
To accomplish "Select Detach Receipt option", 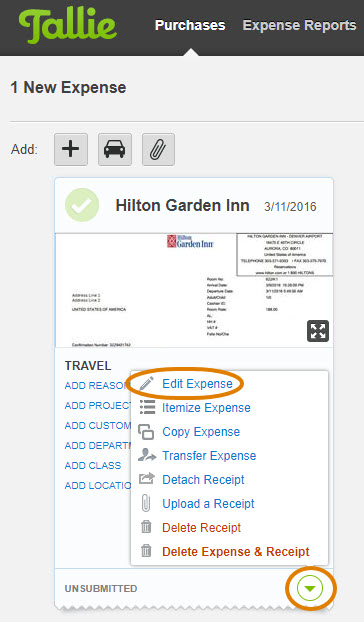I will pyautogui.click(x=203, y=480).
